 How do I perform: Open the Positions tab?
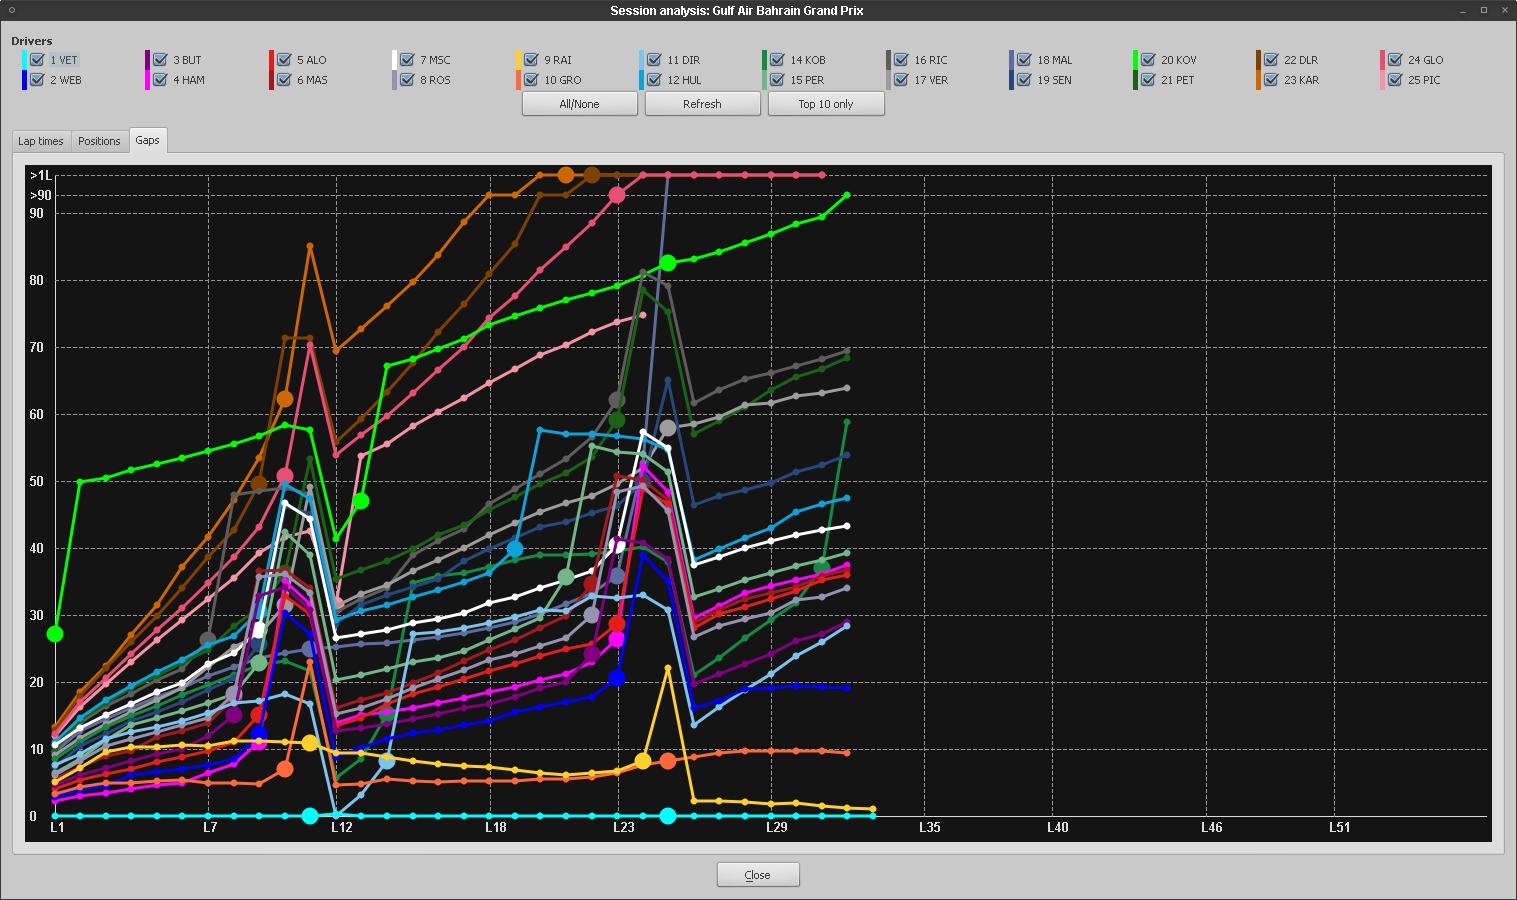coord(99,141)
